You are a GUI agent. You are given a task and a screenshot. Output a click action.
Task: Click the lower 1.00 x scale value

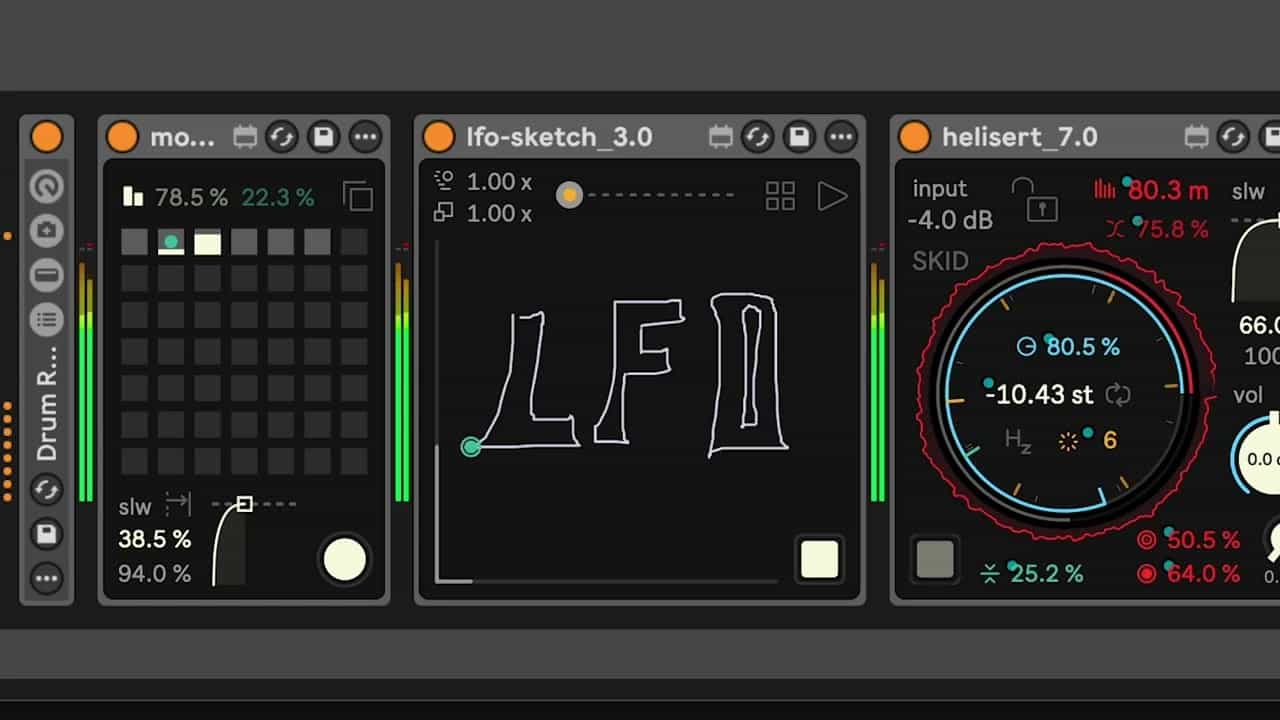pyautogui.click(x=499, y=213)
